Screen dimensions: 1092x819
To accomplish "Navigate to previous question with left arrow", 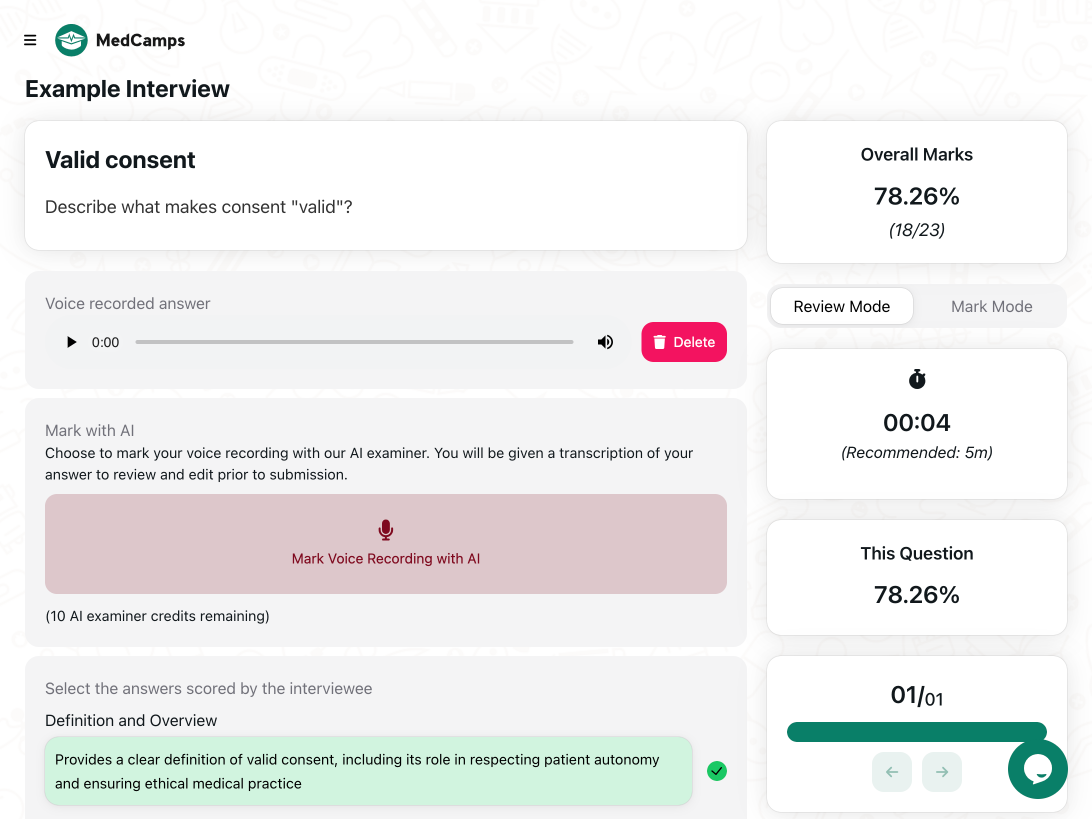I will tap(891, 772).
